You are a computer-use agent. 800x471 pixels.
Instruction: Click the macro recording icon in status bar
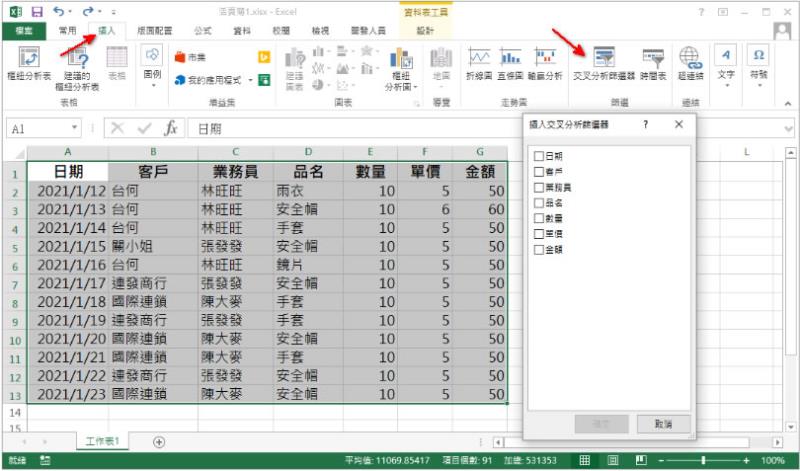click(x=45, y=460)
